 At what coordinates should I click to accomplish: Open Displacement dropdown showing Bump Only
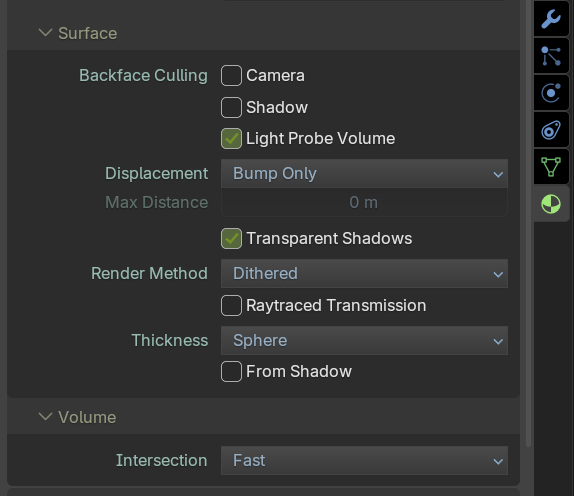pos(364,174)
